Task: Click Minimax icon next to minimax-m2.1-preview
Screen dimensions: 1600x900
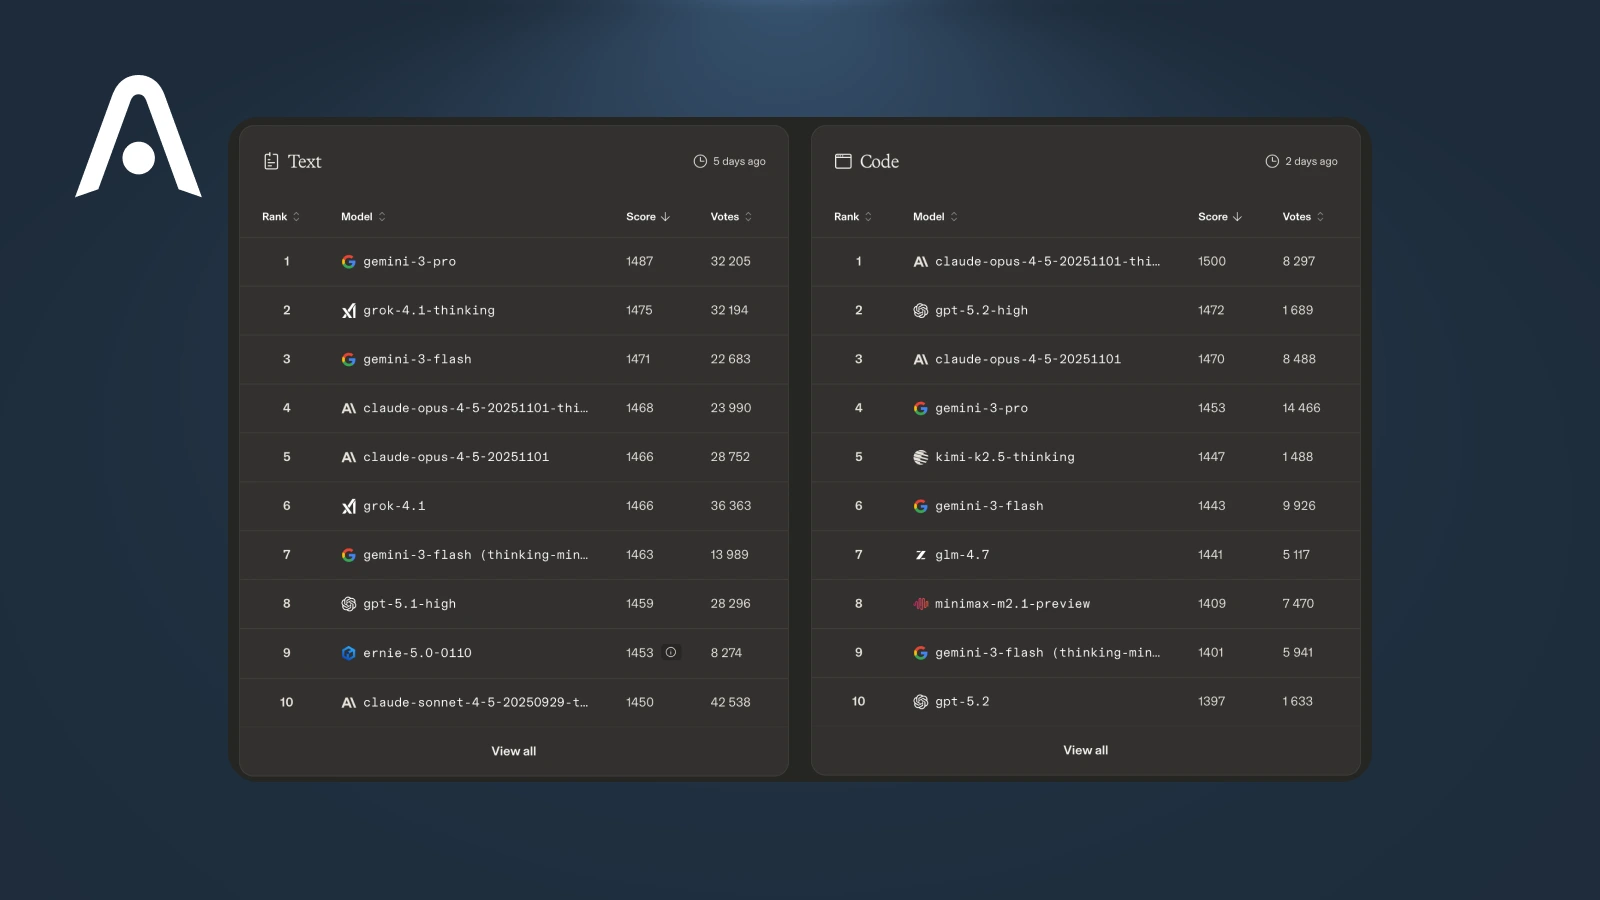Action: pos(921,604)
